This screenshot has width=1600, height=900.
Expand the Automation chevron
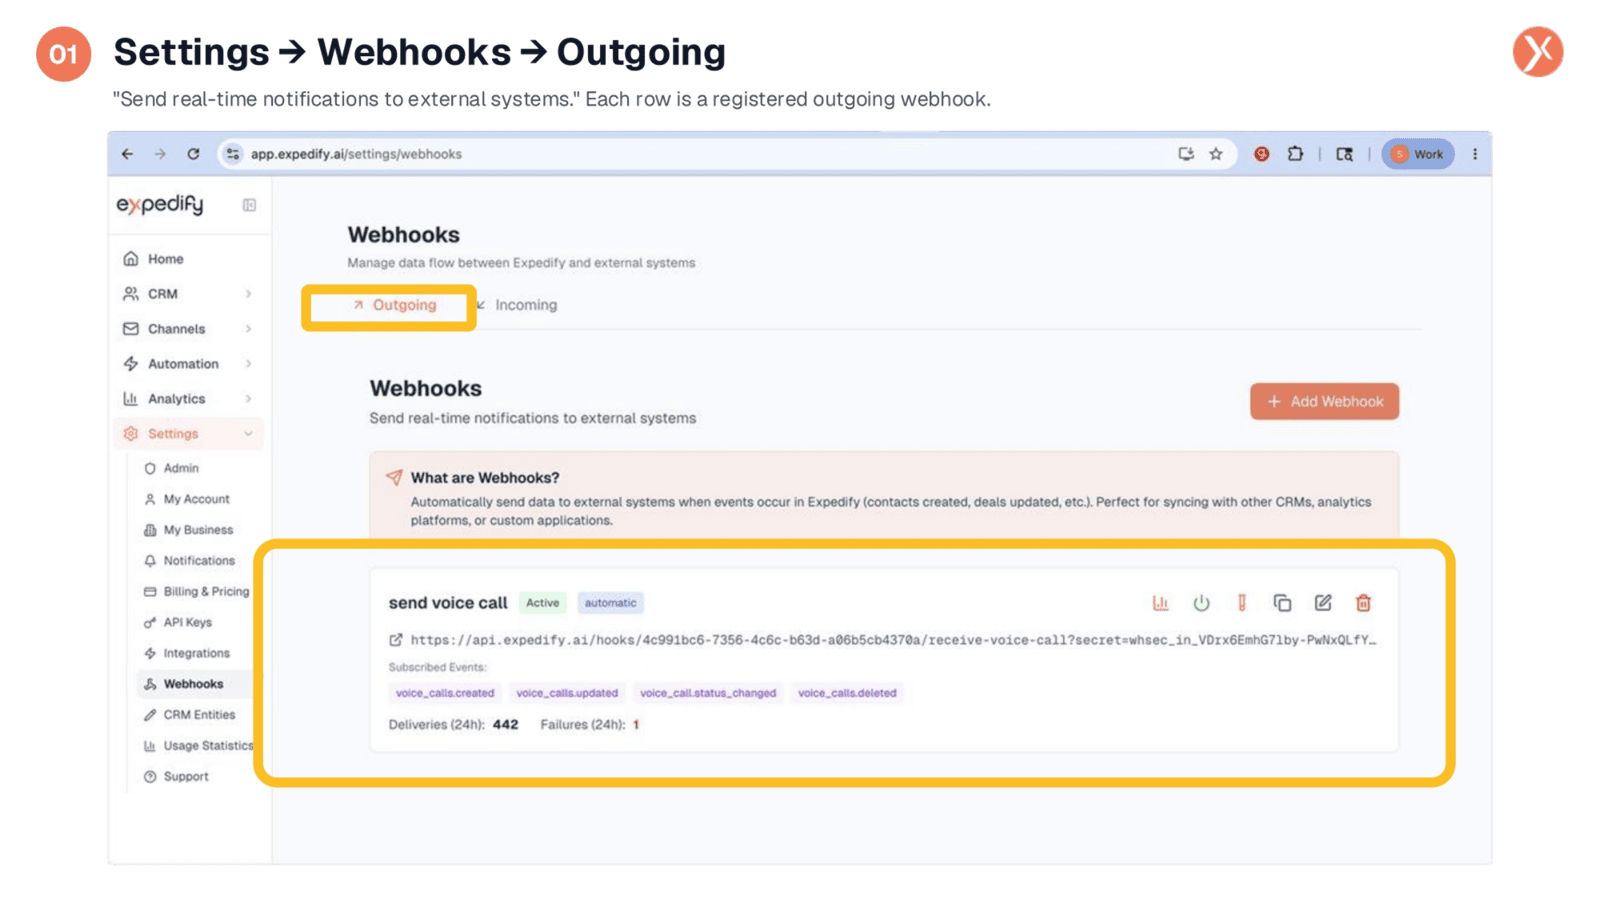[x=248, y=364]
